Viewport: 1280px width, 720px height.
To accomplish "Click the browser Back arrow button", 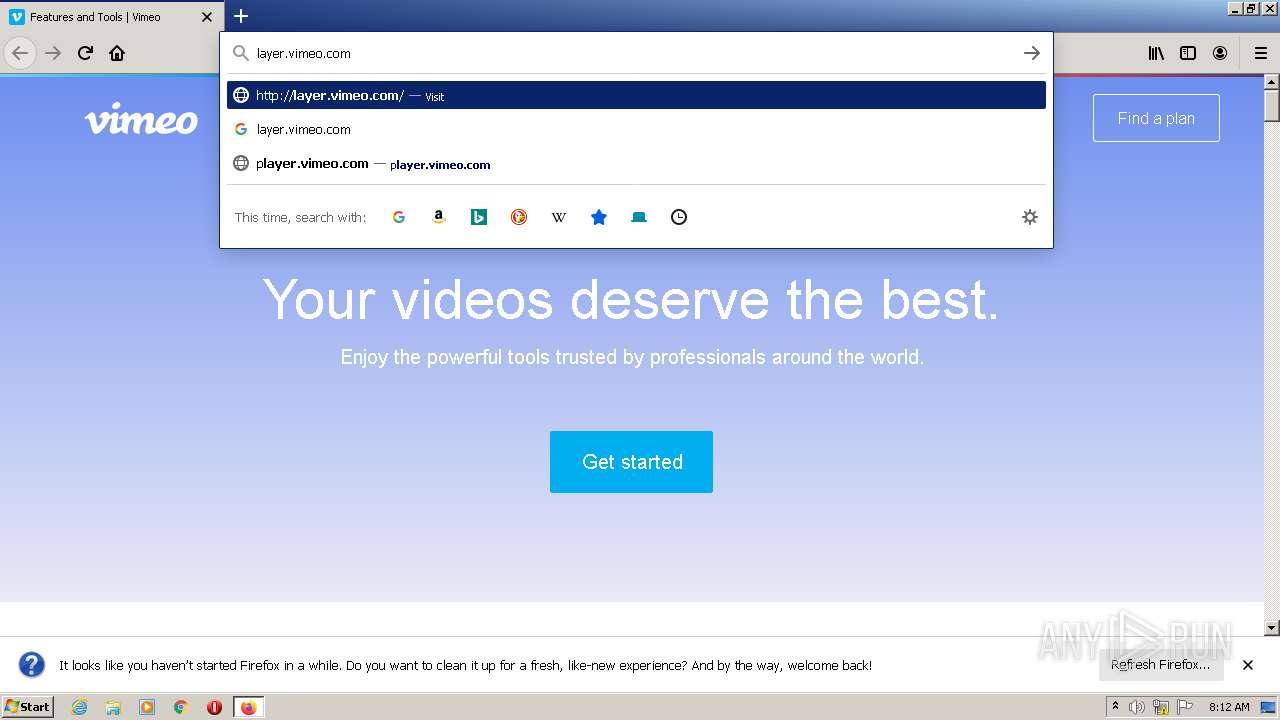I will (20, 53).
